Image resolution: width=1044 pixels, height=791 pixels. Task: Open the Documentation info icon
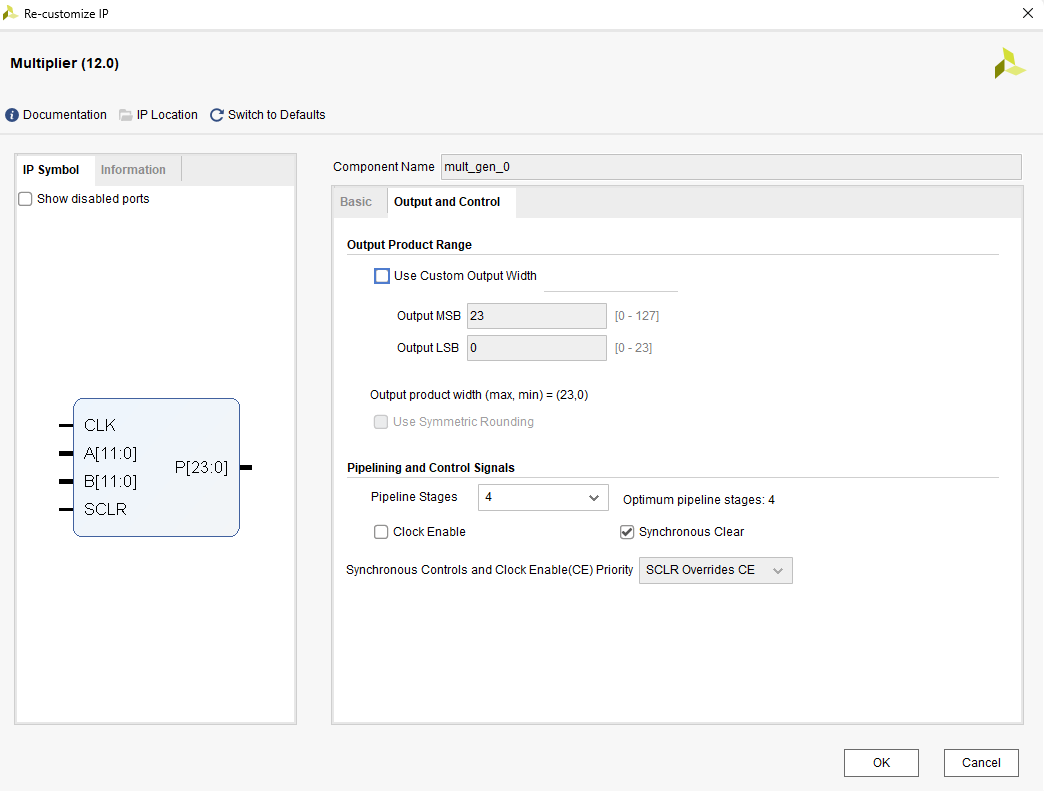[x=12, y=115]
